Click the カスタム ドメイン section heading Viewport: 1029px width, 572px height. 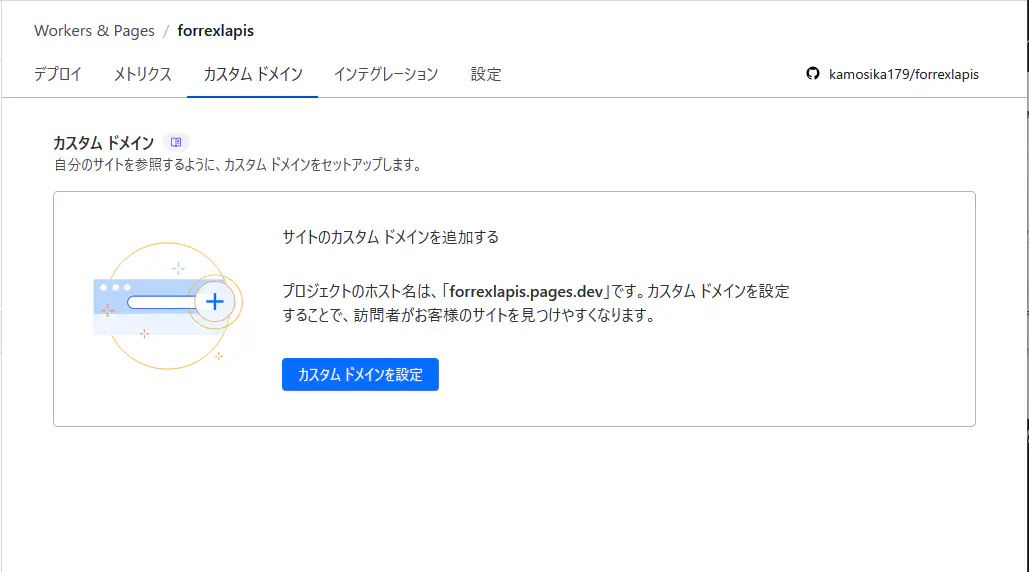103,143
